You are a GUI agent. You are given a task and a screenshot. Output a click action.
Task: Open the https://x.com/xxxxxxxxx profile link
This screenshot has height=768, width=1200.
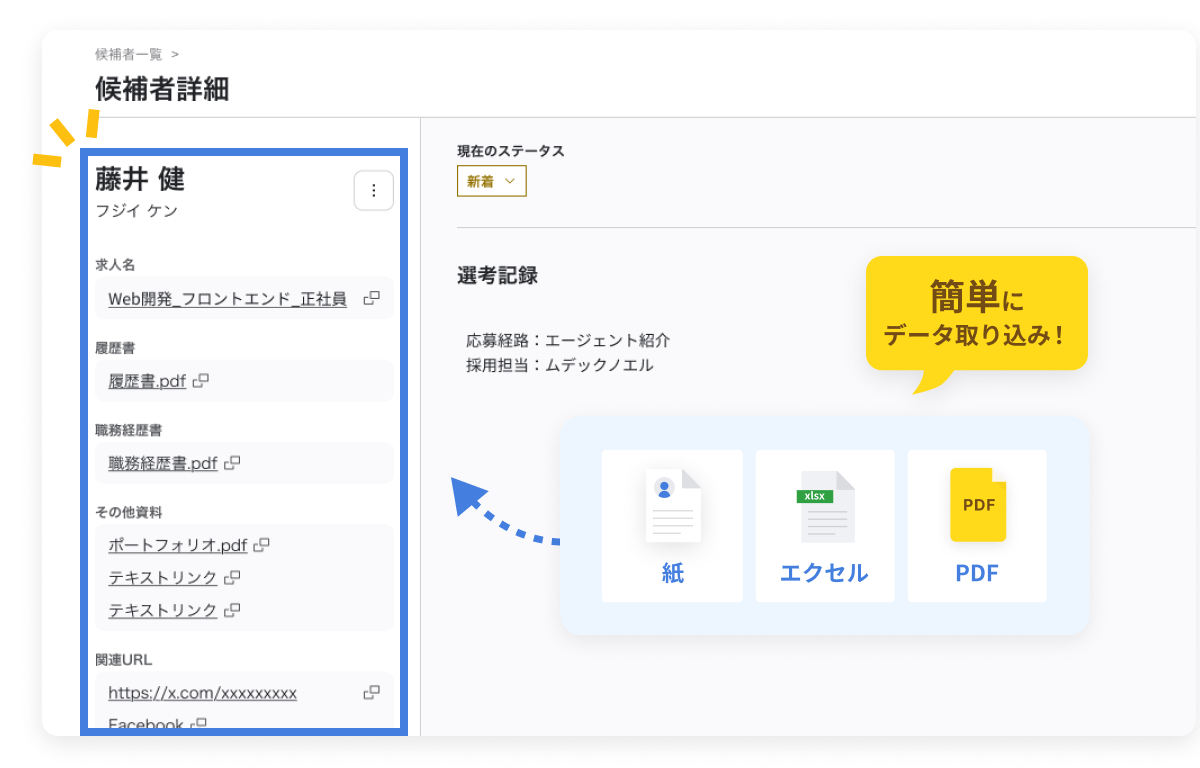pos(202,692)
